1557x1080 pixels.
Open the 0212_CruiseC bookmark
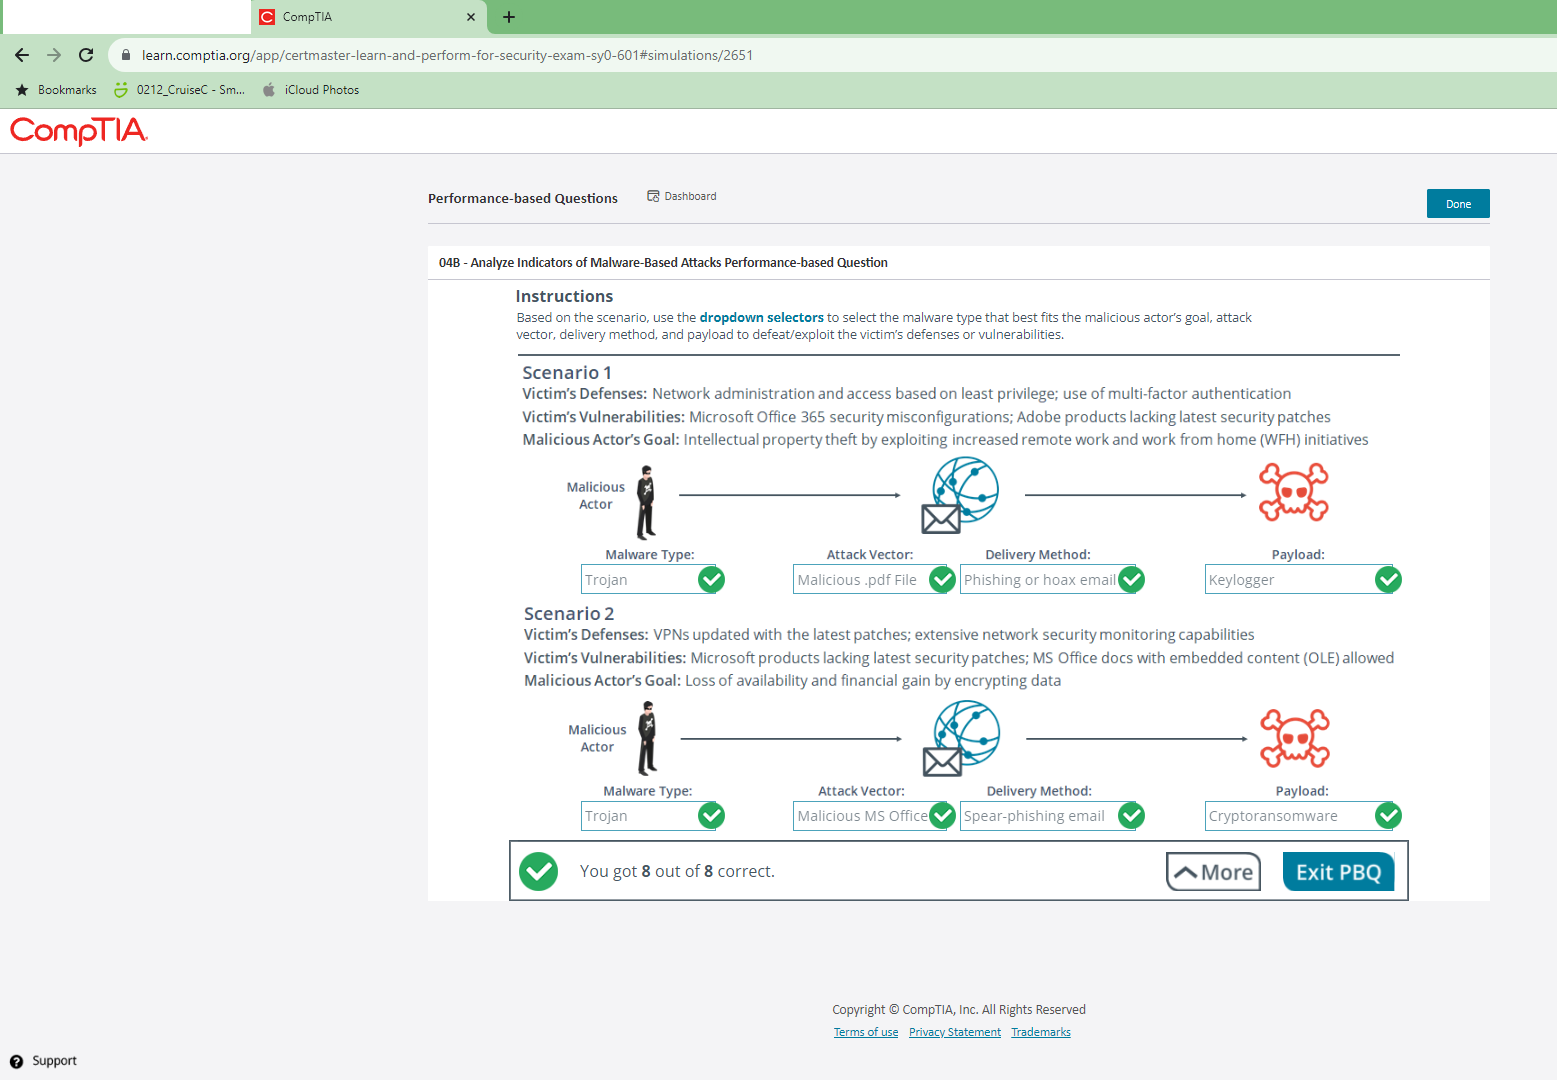coord(180,90)
